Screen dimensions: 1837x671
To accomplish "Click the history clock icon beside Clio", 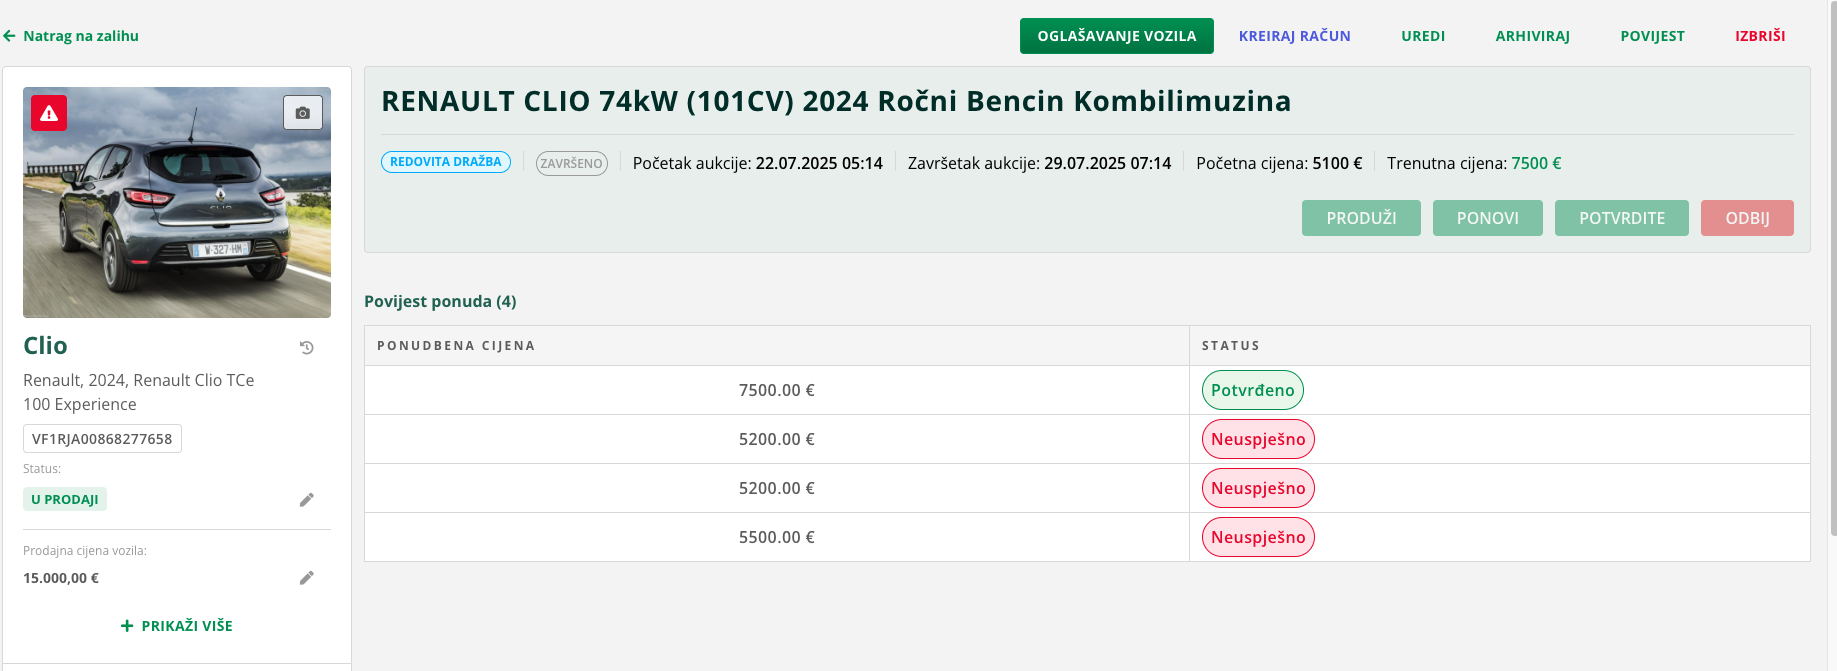I will 307,348.
